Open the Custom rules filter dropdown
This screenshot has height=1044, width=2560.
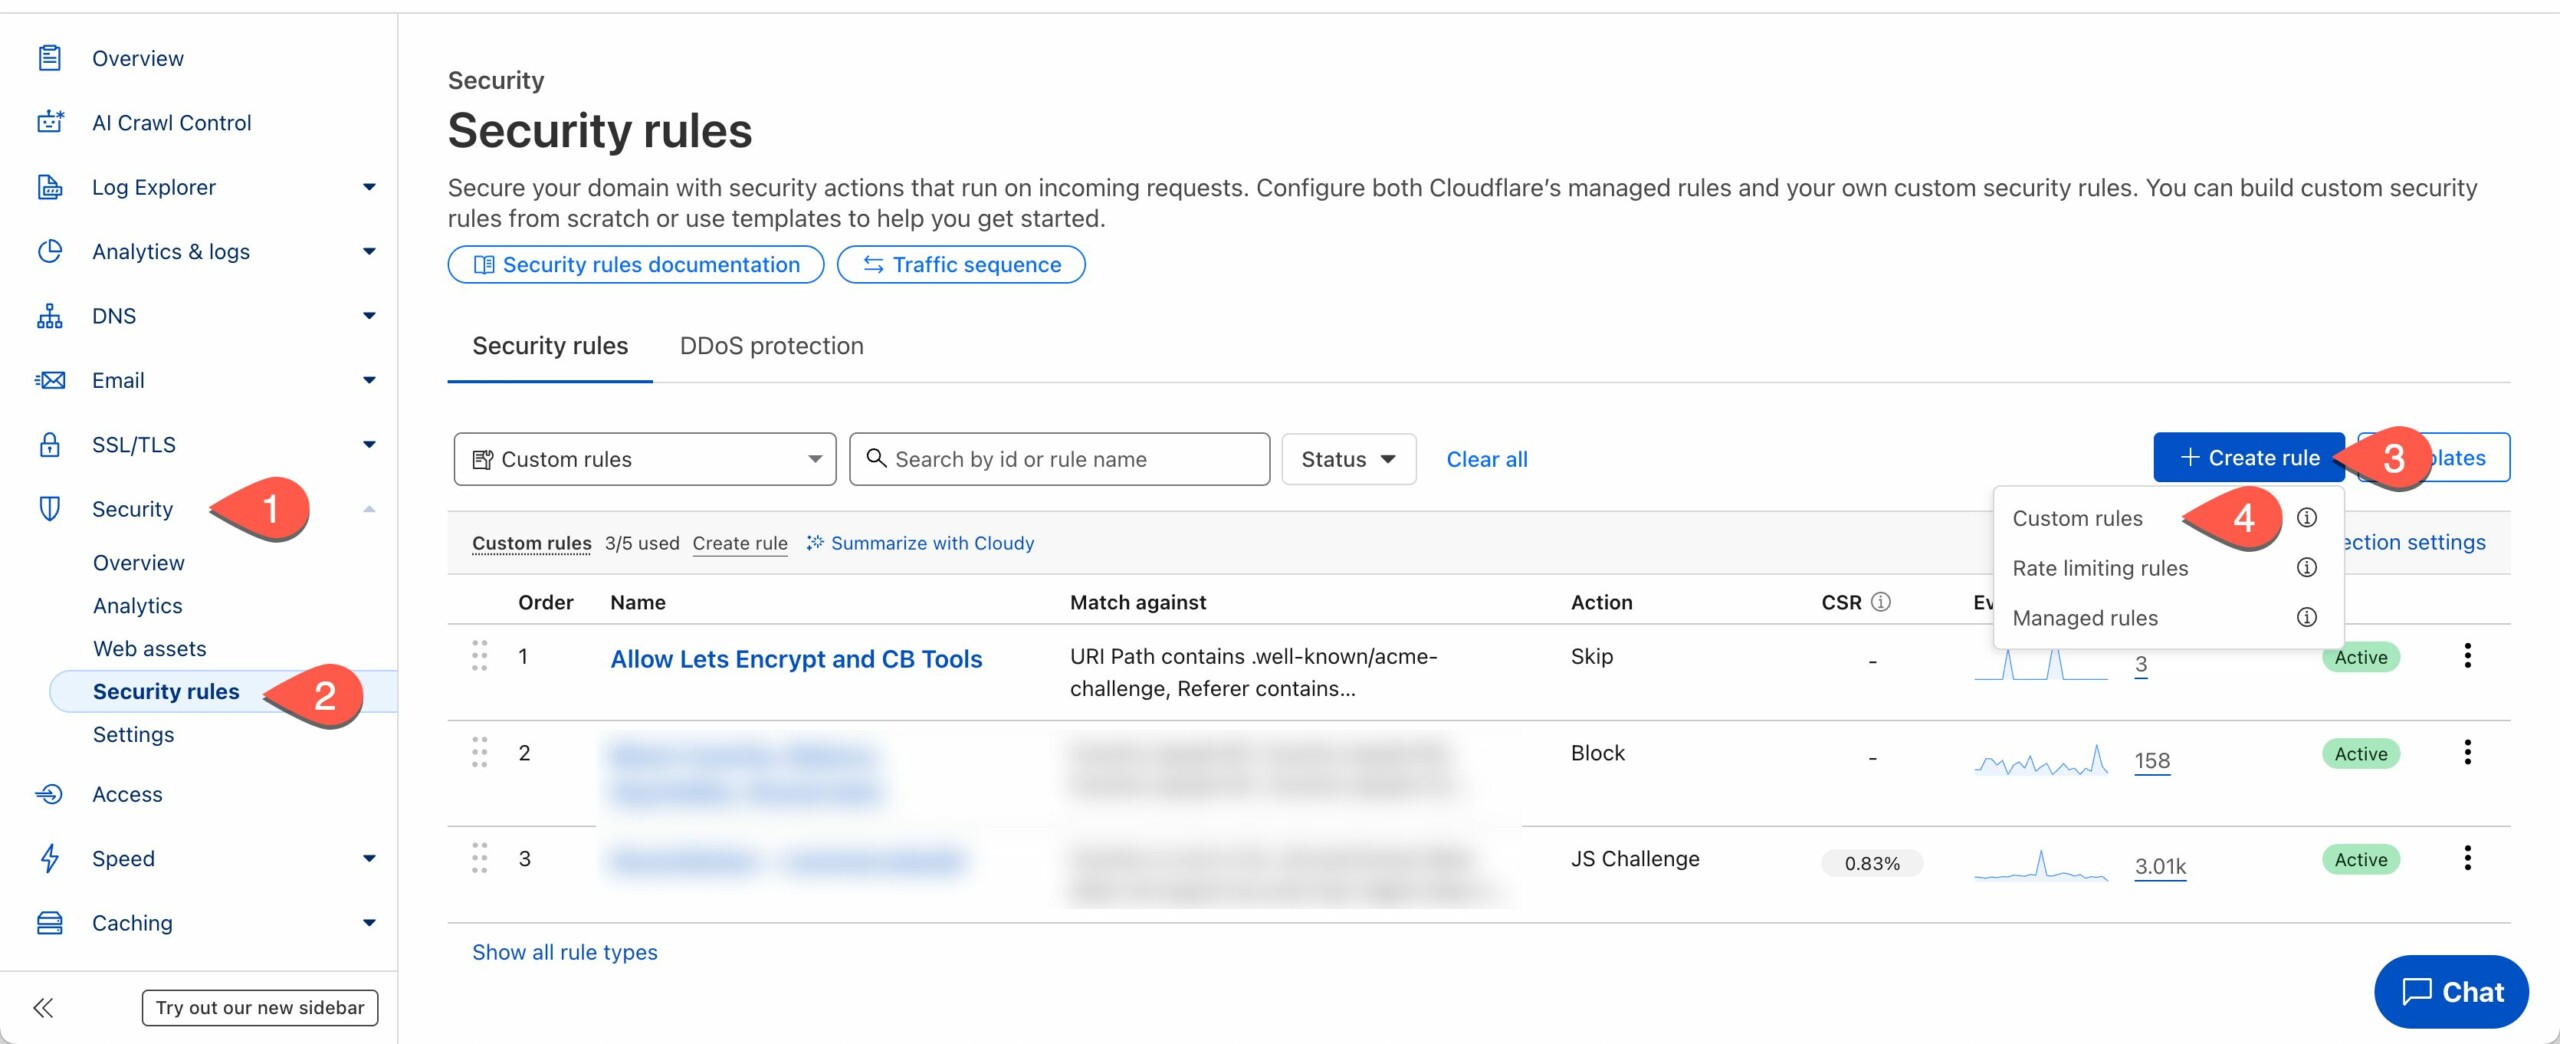(x=644, y=459)
